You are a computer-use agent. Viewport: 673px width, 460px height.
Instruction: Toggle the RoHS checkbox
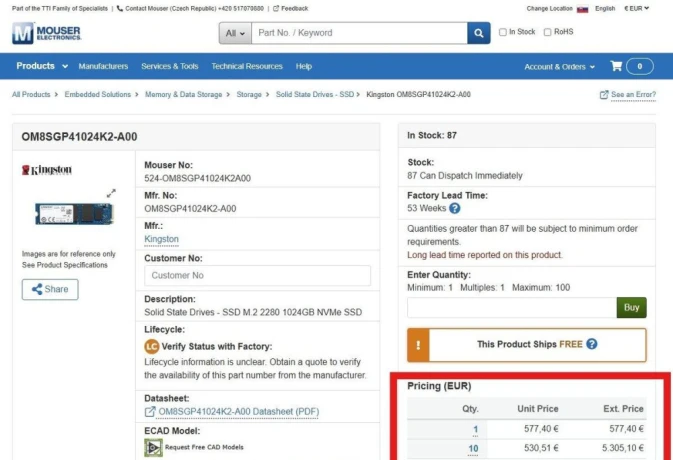click(x=547, y=32)
